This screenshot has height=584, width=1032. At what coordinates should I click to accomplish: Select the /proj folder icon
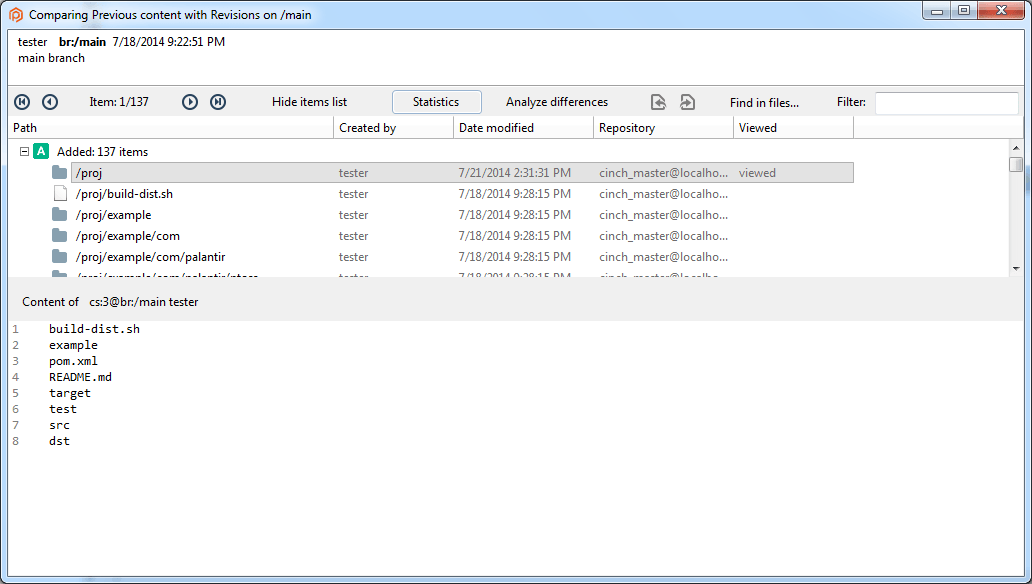coord(60,173)
